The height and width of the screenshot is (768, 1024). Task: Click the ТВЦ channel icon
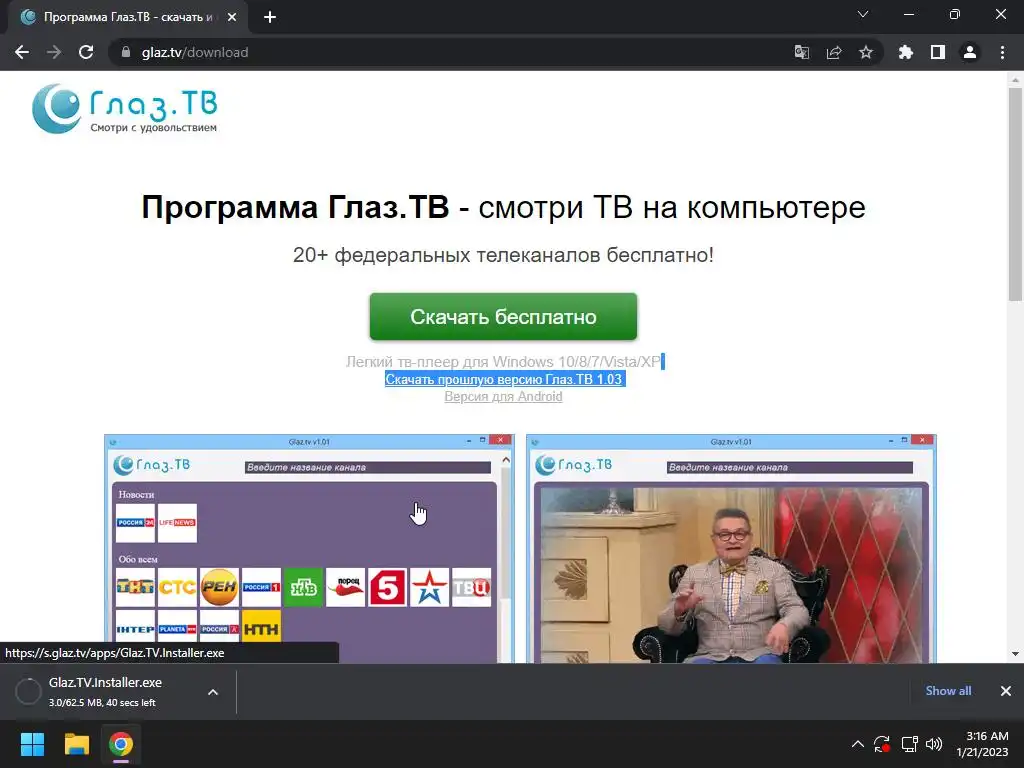click(x=472, y=587)
